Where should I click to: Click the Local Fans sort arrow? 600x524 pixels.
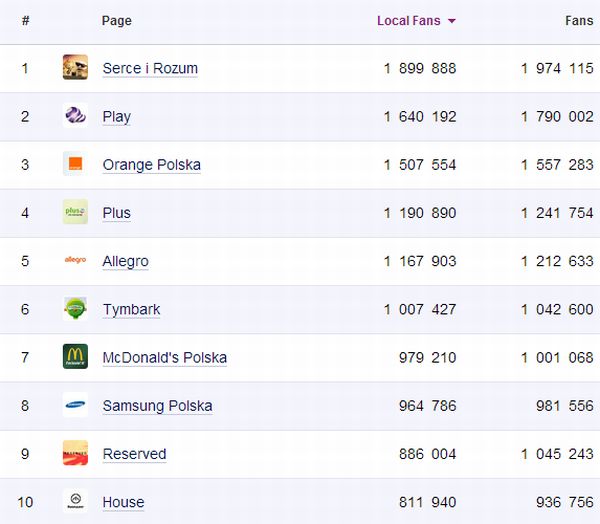452,22
